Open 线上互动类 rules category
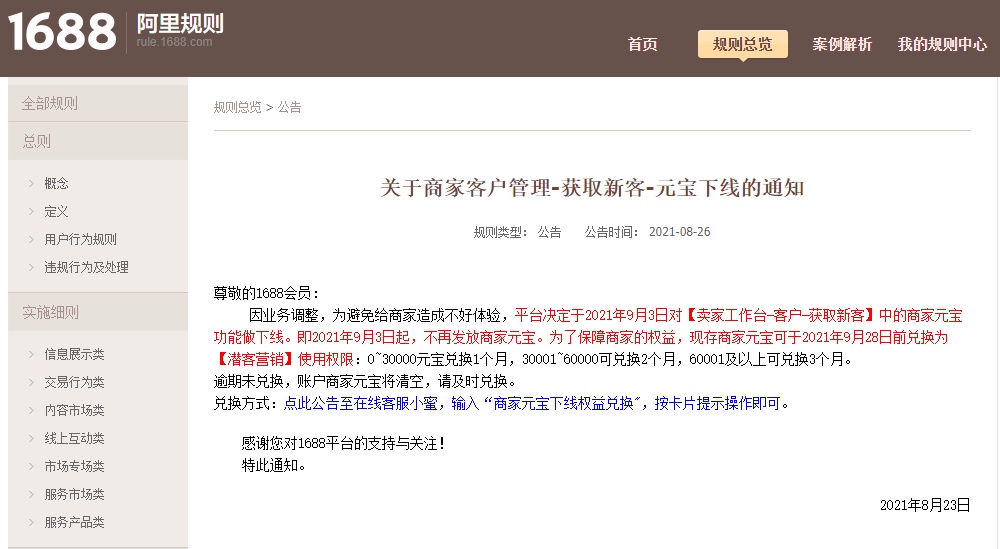 click(x=74, y=438)
